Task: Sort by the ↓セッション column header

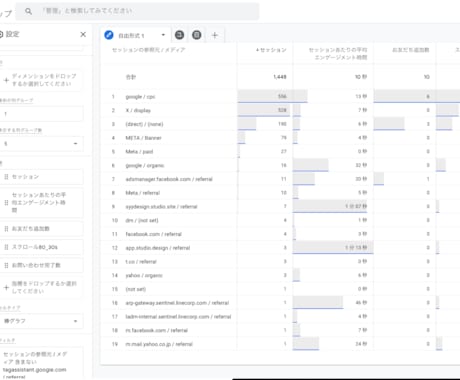Action: coord(271,50)
